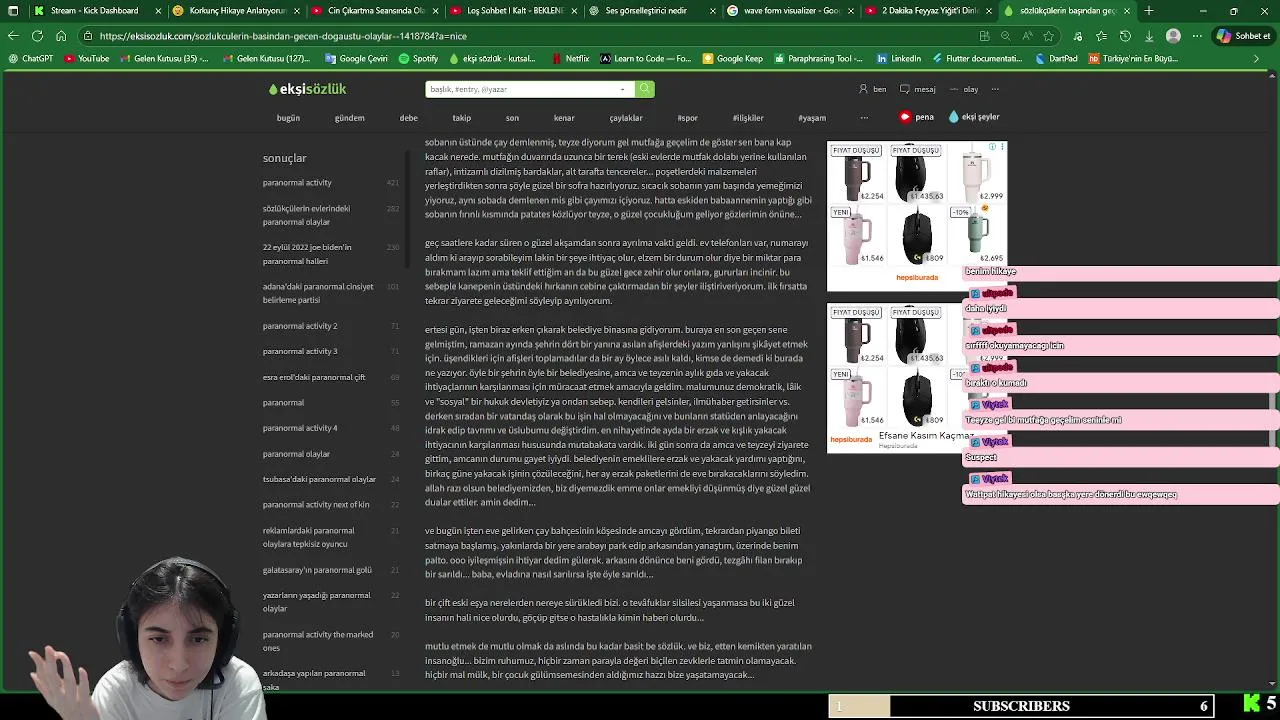
Task: Open 'tsubasa'daki paranormal olaylar' result
Action: click(319, 479)
